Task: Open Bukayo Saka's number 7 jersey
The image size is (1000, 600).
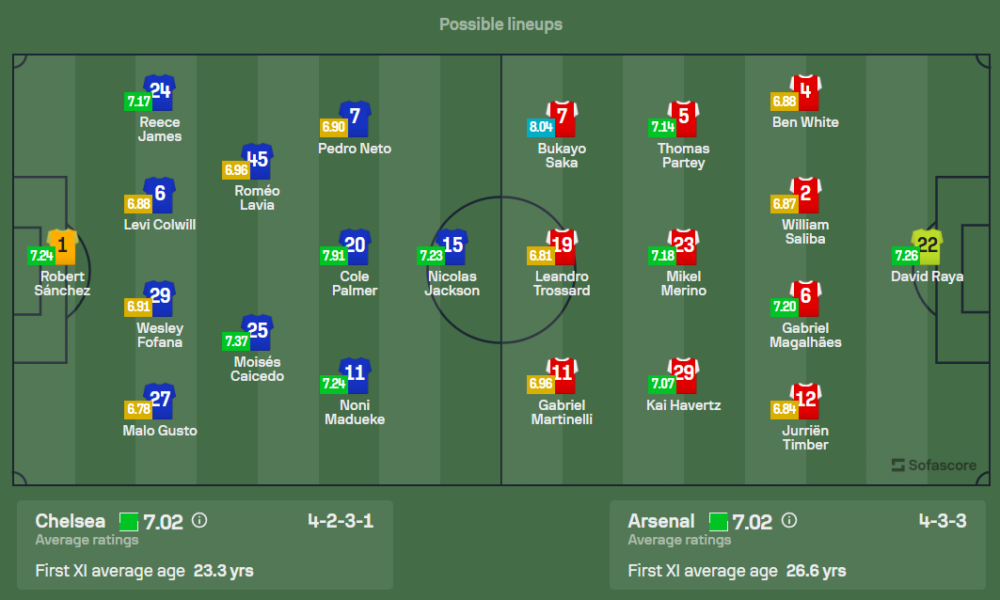Action: tap(563, 118)
